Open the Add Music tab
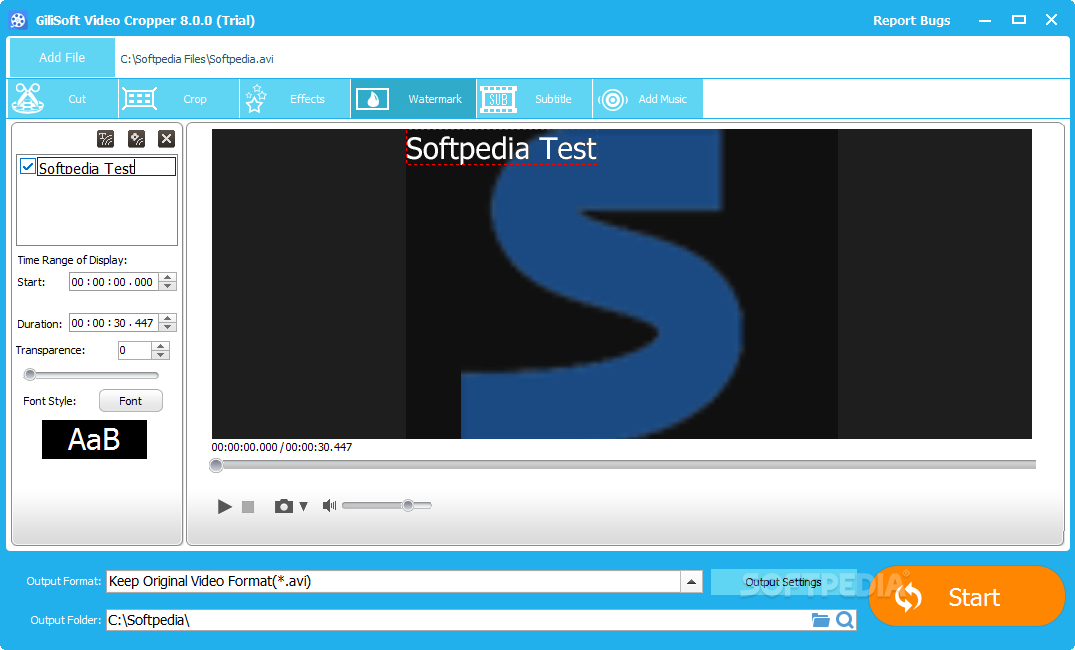This screenshot has width=1075, height=650. click(648, 99)
